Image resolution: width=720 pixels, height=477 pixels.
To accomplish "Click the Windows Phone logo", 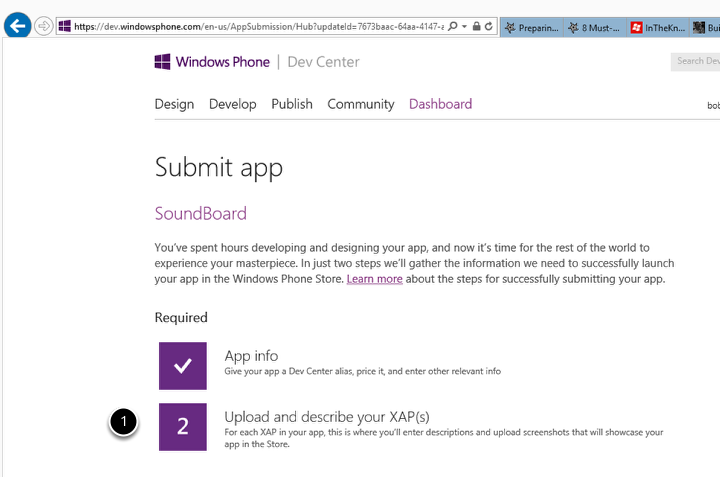I will (212, 62).
